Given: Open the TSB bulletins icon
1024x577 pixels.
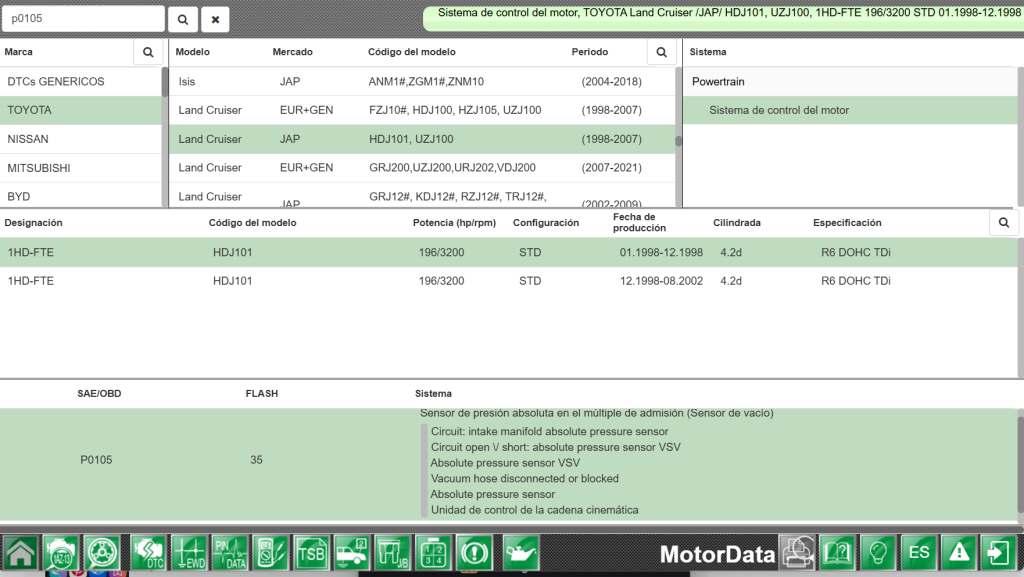Looking at the screenshot, I should coord(311,553).
